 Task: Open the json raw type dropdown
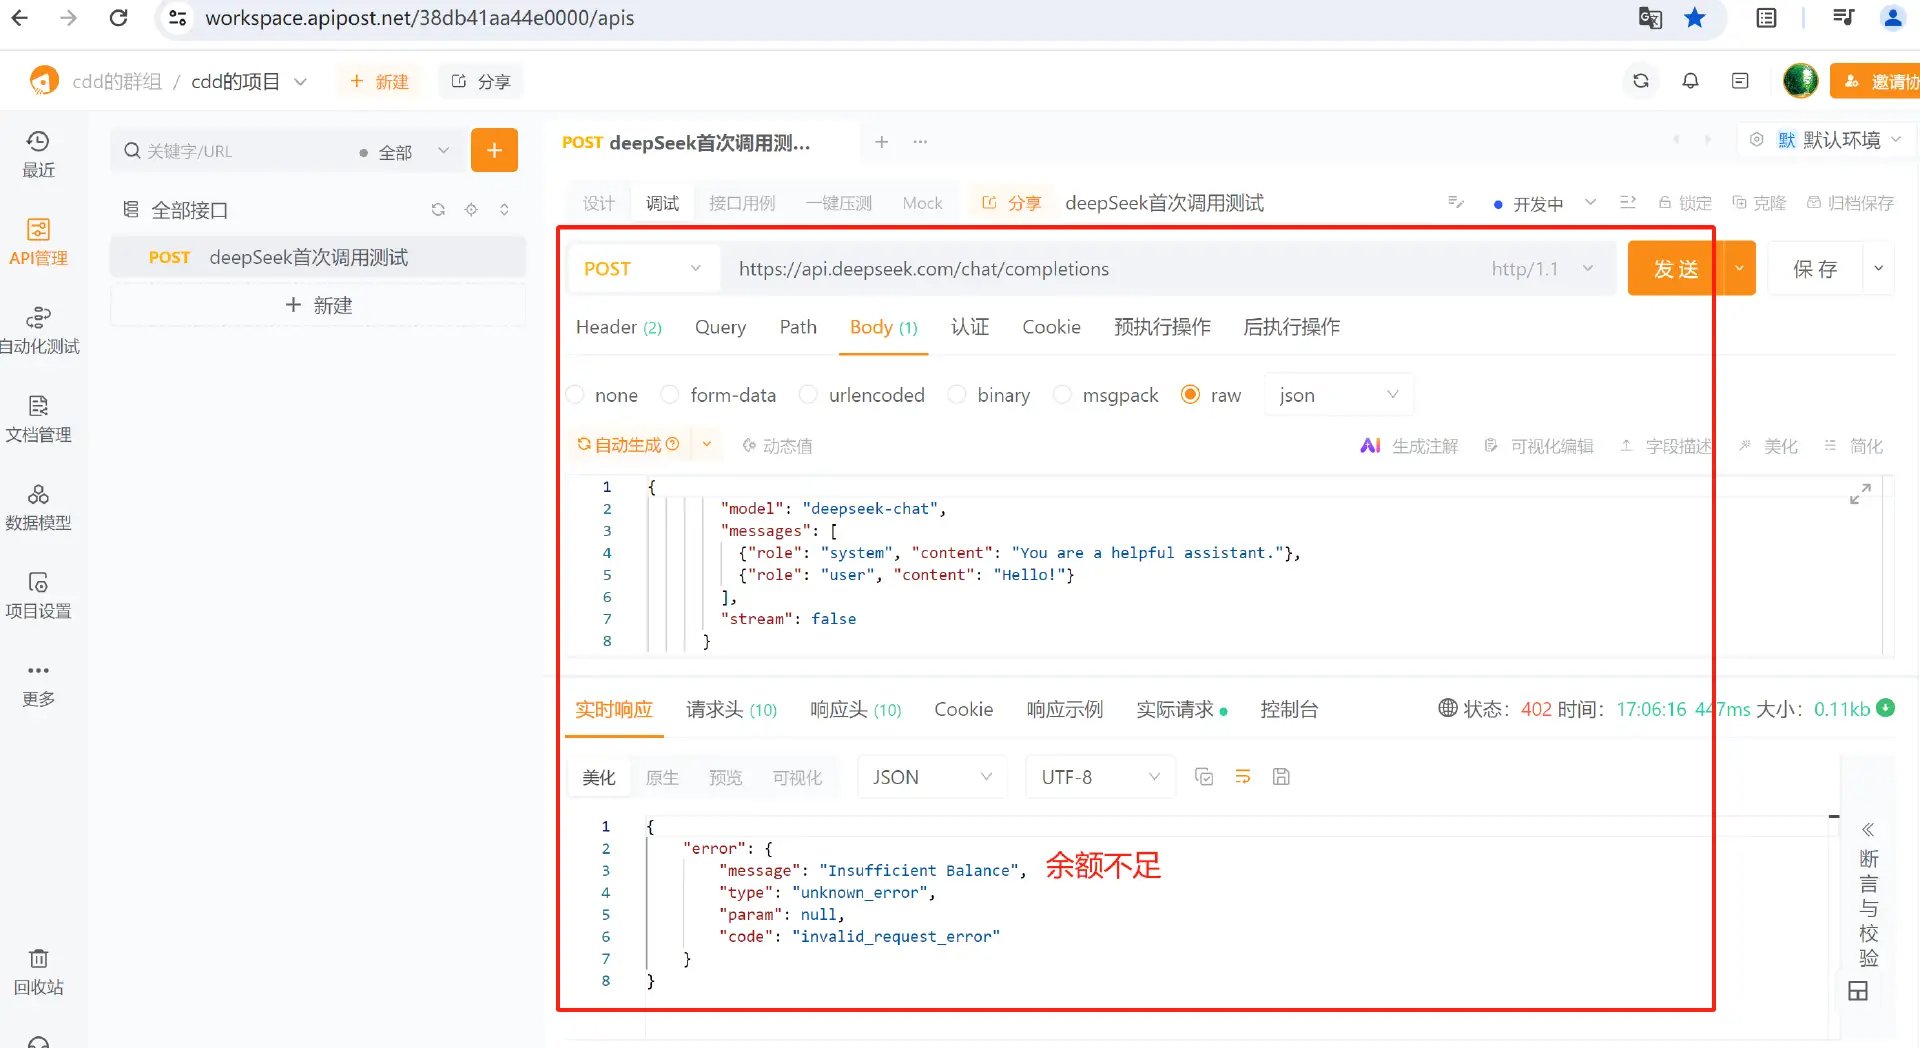coord(1339,395)
